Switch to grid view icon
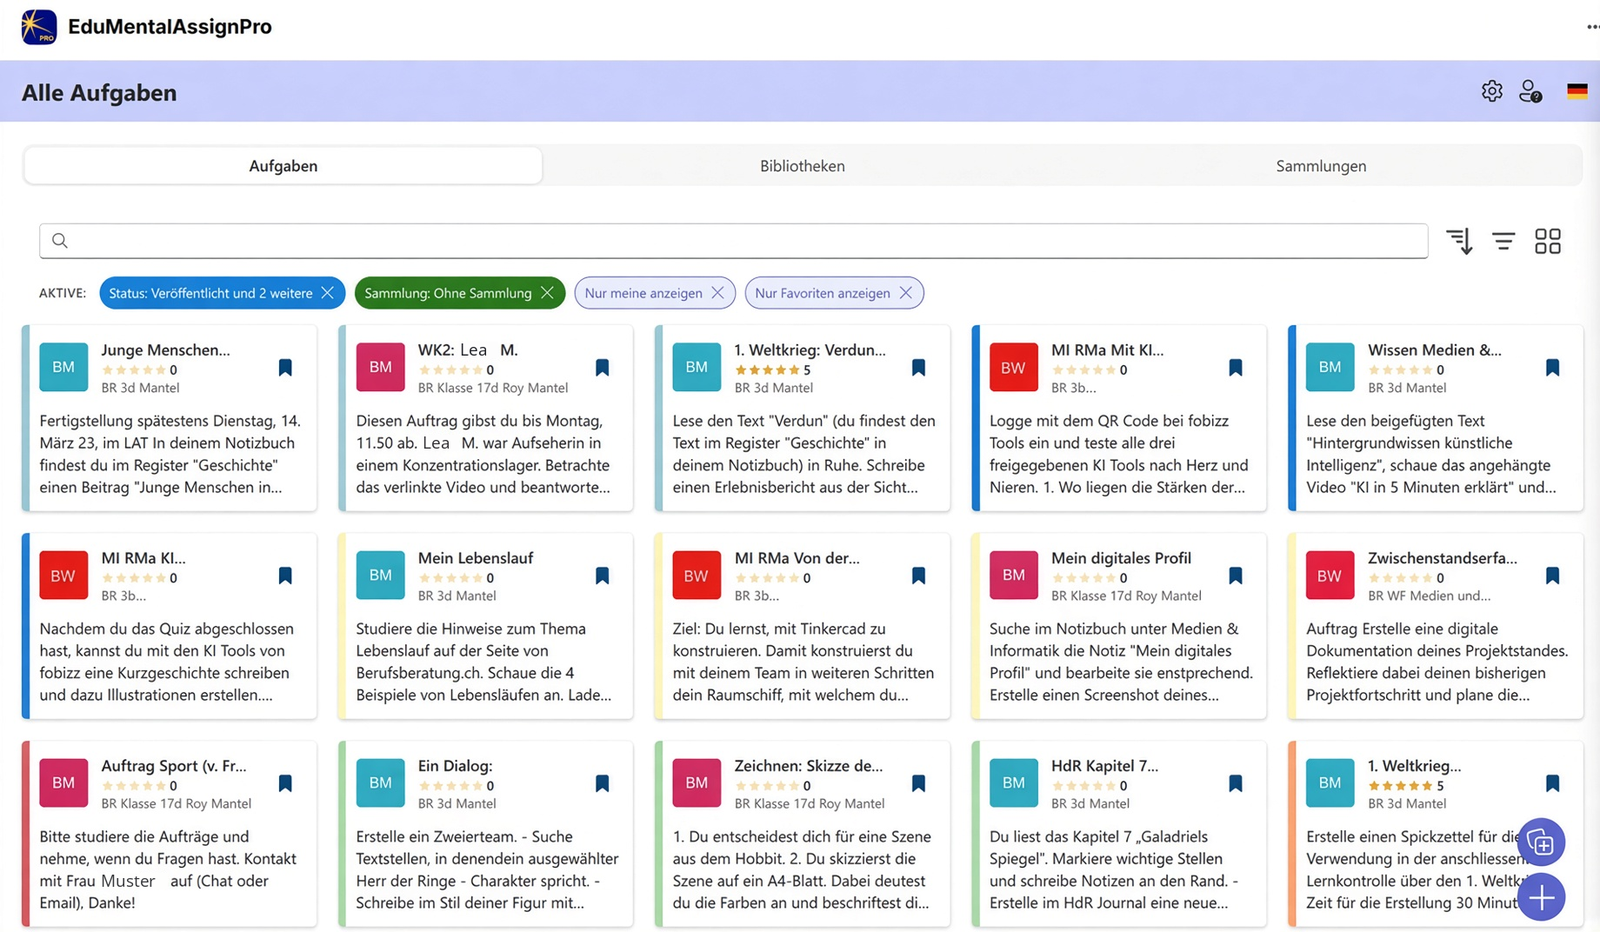Image resolution: width=1600 pixels, height=932 pixels. tap(1548, 241)
